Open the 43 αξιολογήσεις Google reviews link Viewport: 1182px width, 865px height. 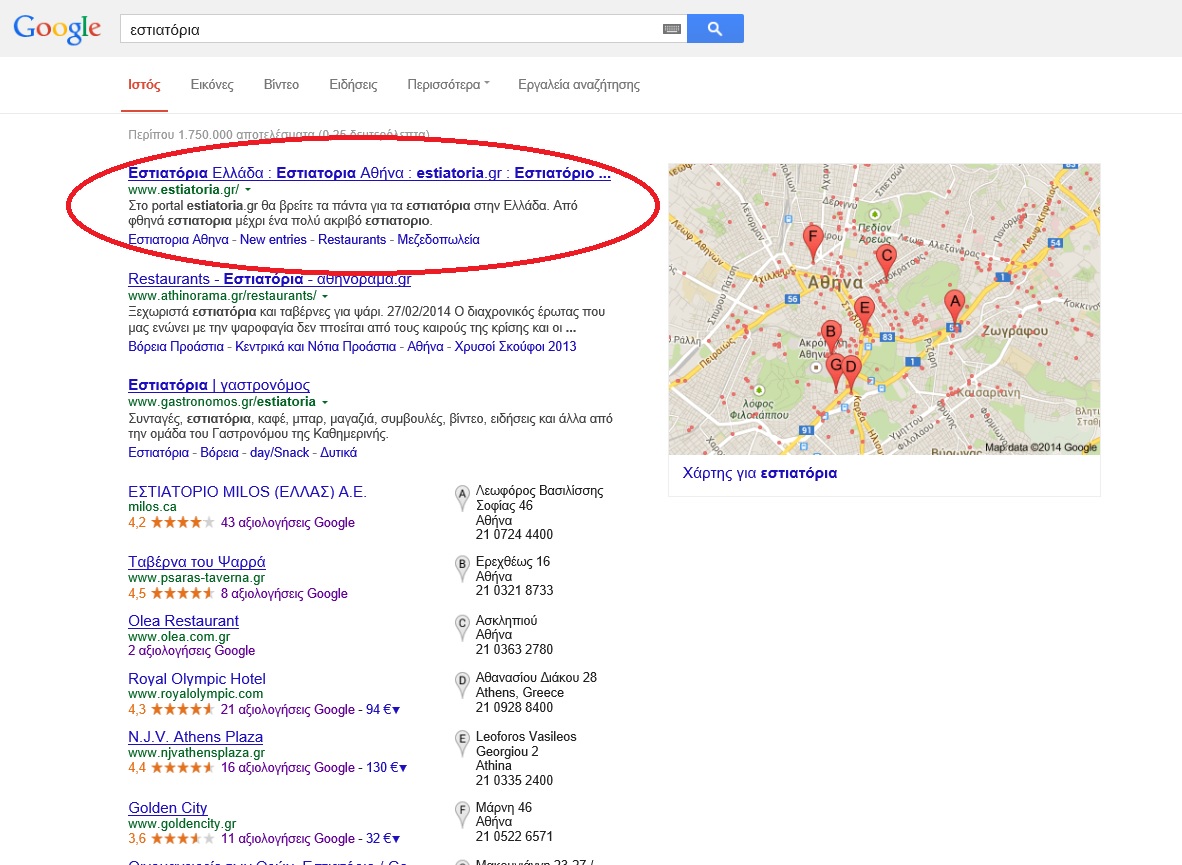click(x=287, y=522)
